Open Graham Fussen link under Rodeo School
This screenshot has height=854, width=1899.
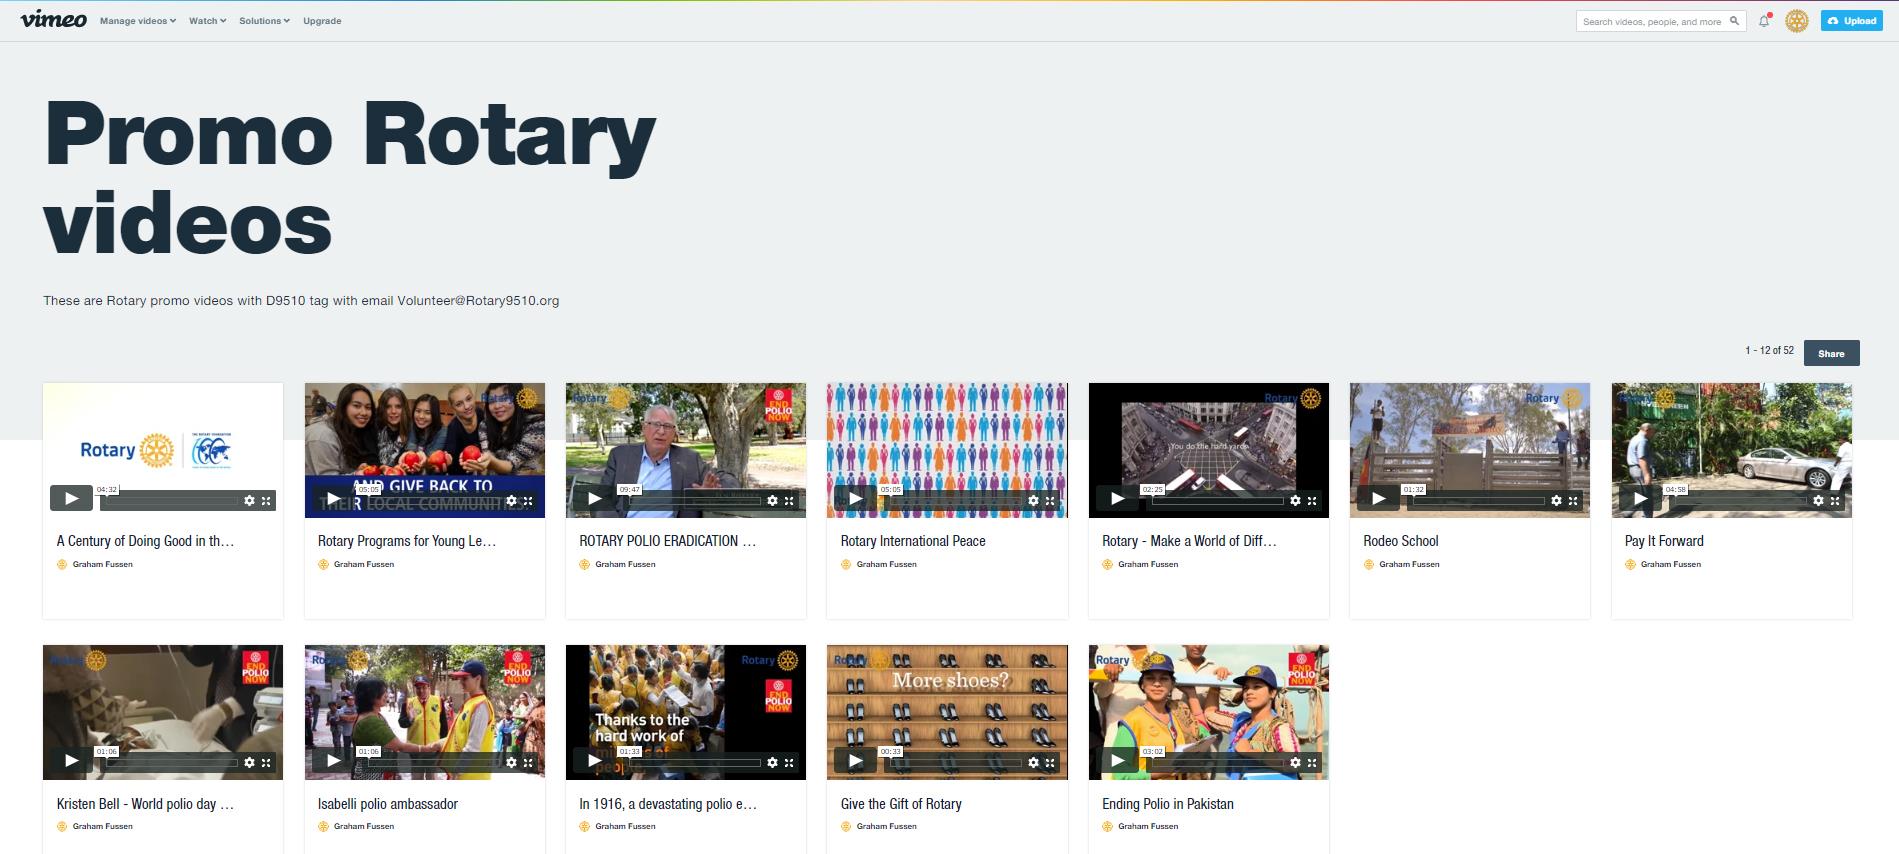1409,564
